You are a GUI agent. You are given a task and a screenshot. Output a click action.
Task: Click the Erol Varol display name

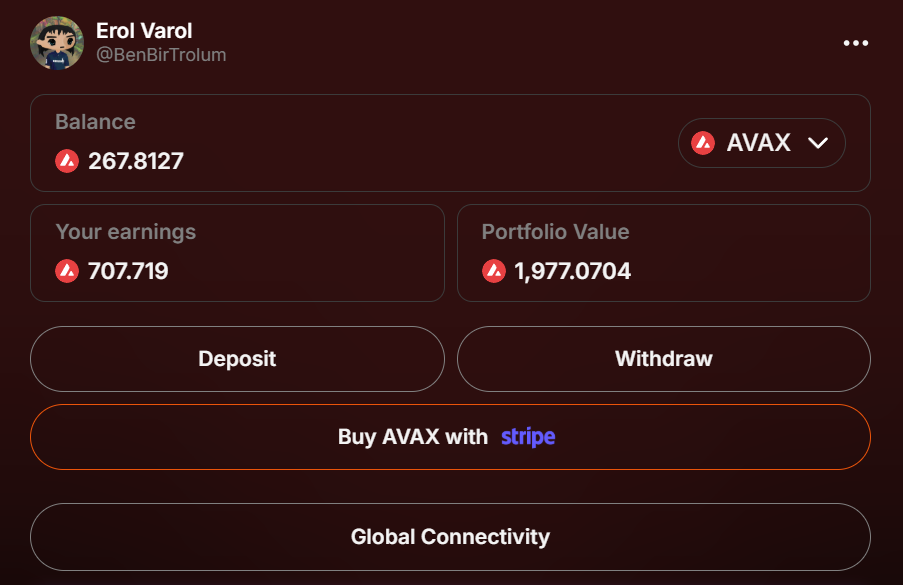144,31
